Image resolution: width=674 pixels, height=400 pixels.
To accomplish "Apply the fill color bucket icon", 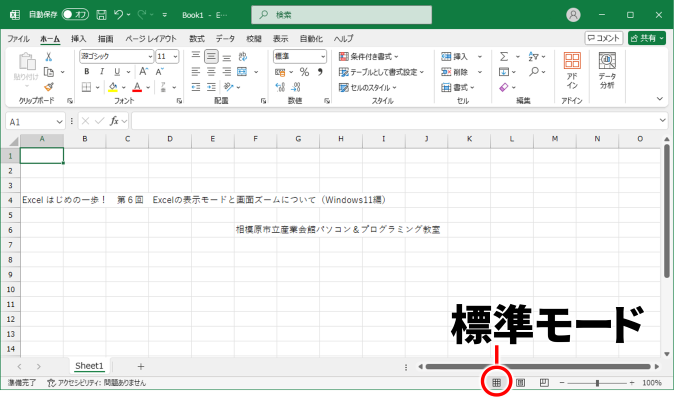I will 113,87.
